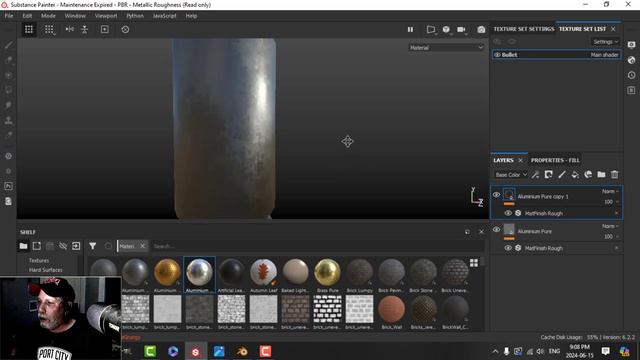Add a new paint layer
This screenshot has width=640, height=360.
coord(562,175)
